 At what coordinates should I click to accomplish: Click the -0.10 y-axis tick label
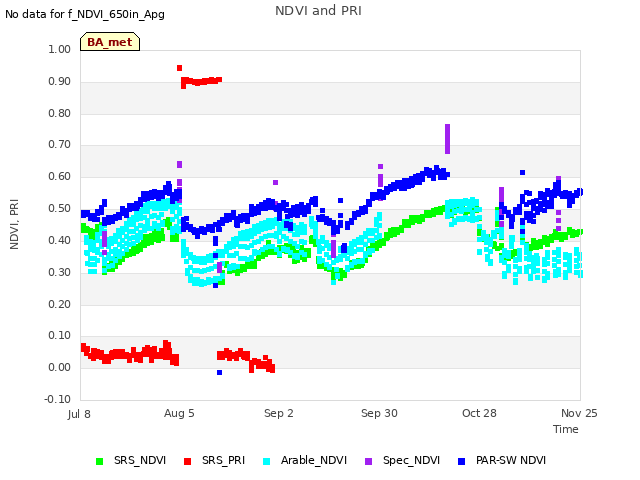58,400
